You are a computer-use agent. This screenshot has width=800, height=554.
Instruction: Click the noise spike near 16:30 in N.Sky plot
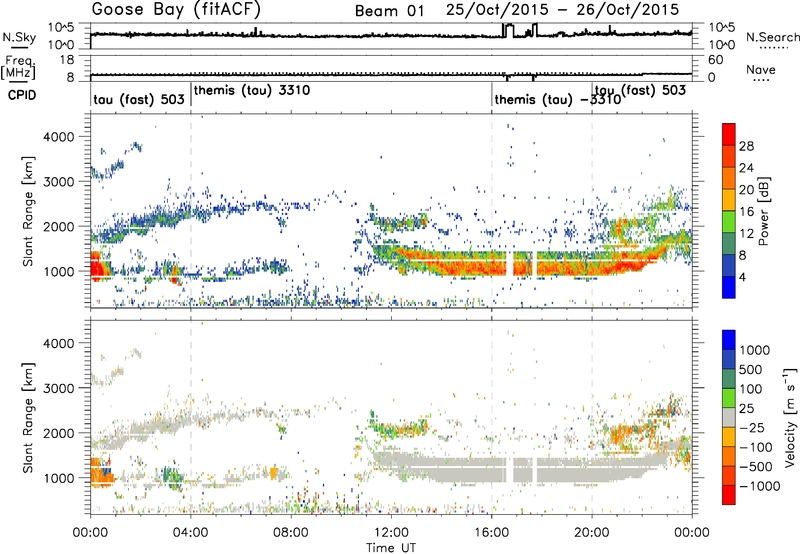coord(508,30)
